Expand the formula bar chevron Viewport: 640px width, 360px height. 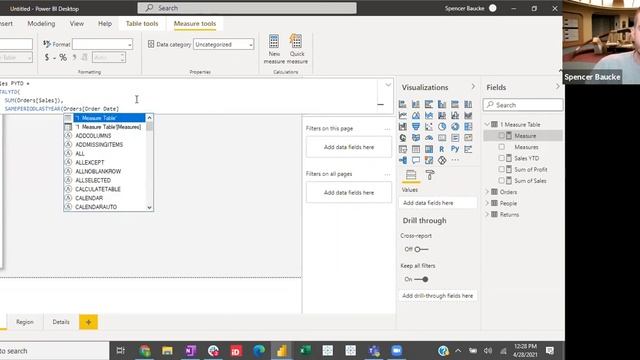(388, 85)
